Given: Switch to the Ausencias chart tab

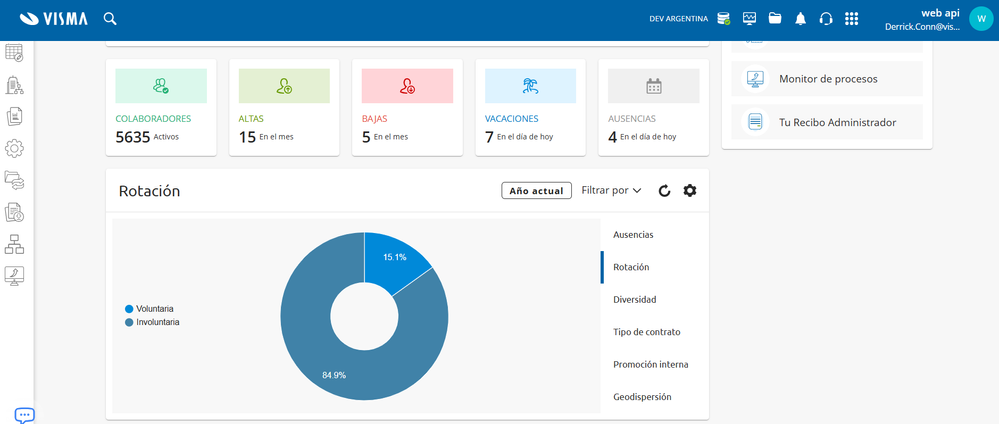Looking at the screenshot, I should 633,235.
